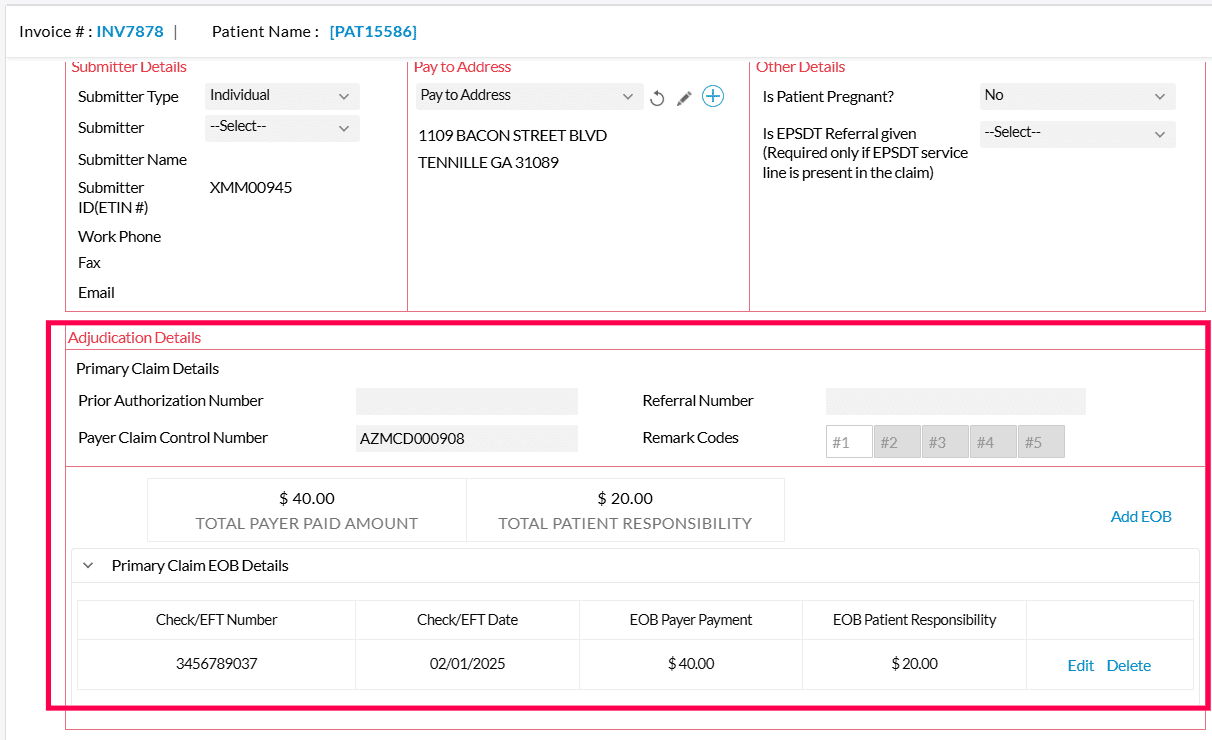The image size is (1212, 740).
Task: Click the Prior Authorization Number field
Action: click(x=466, y=400)
